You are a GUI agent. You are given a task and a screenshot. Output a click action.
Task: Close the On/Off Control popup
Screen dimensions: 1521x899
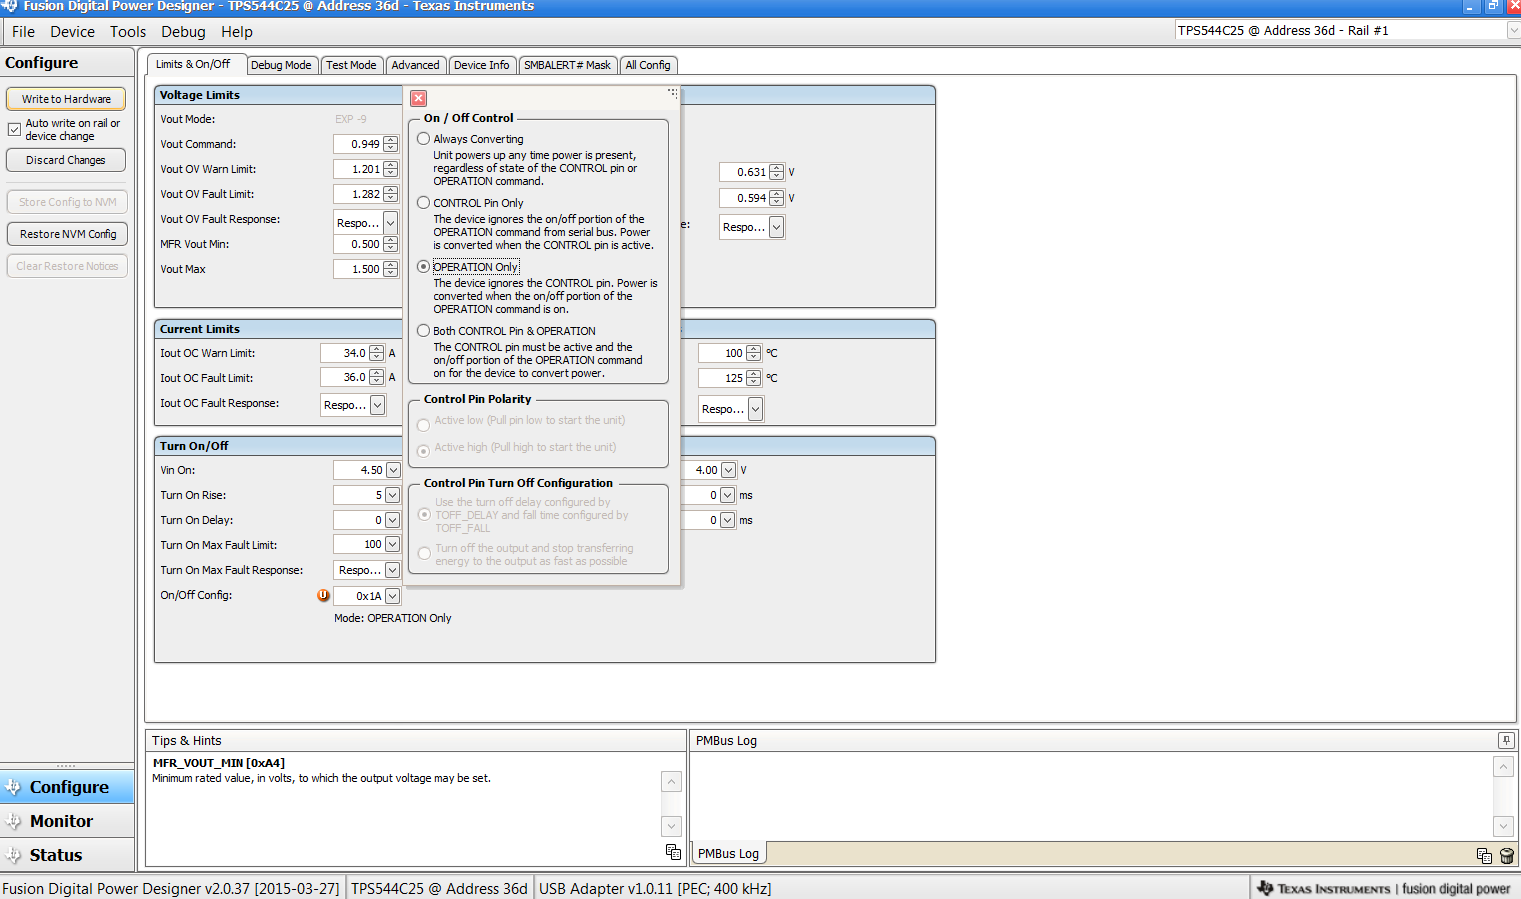[x=419, y=98]
